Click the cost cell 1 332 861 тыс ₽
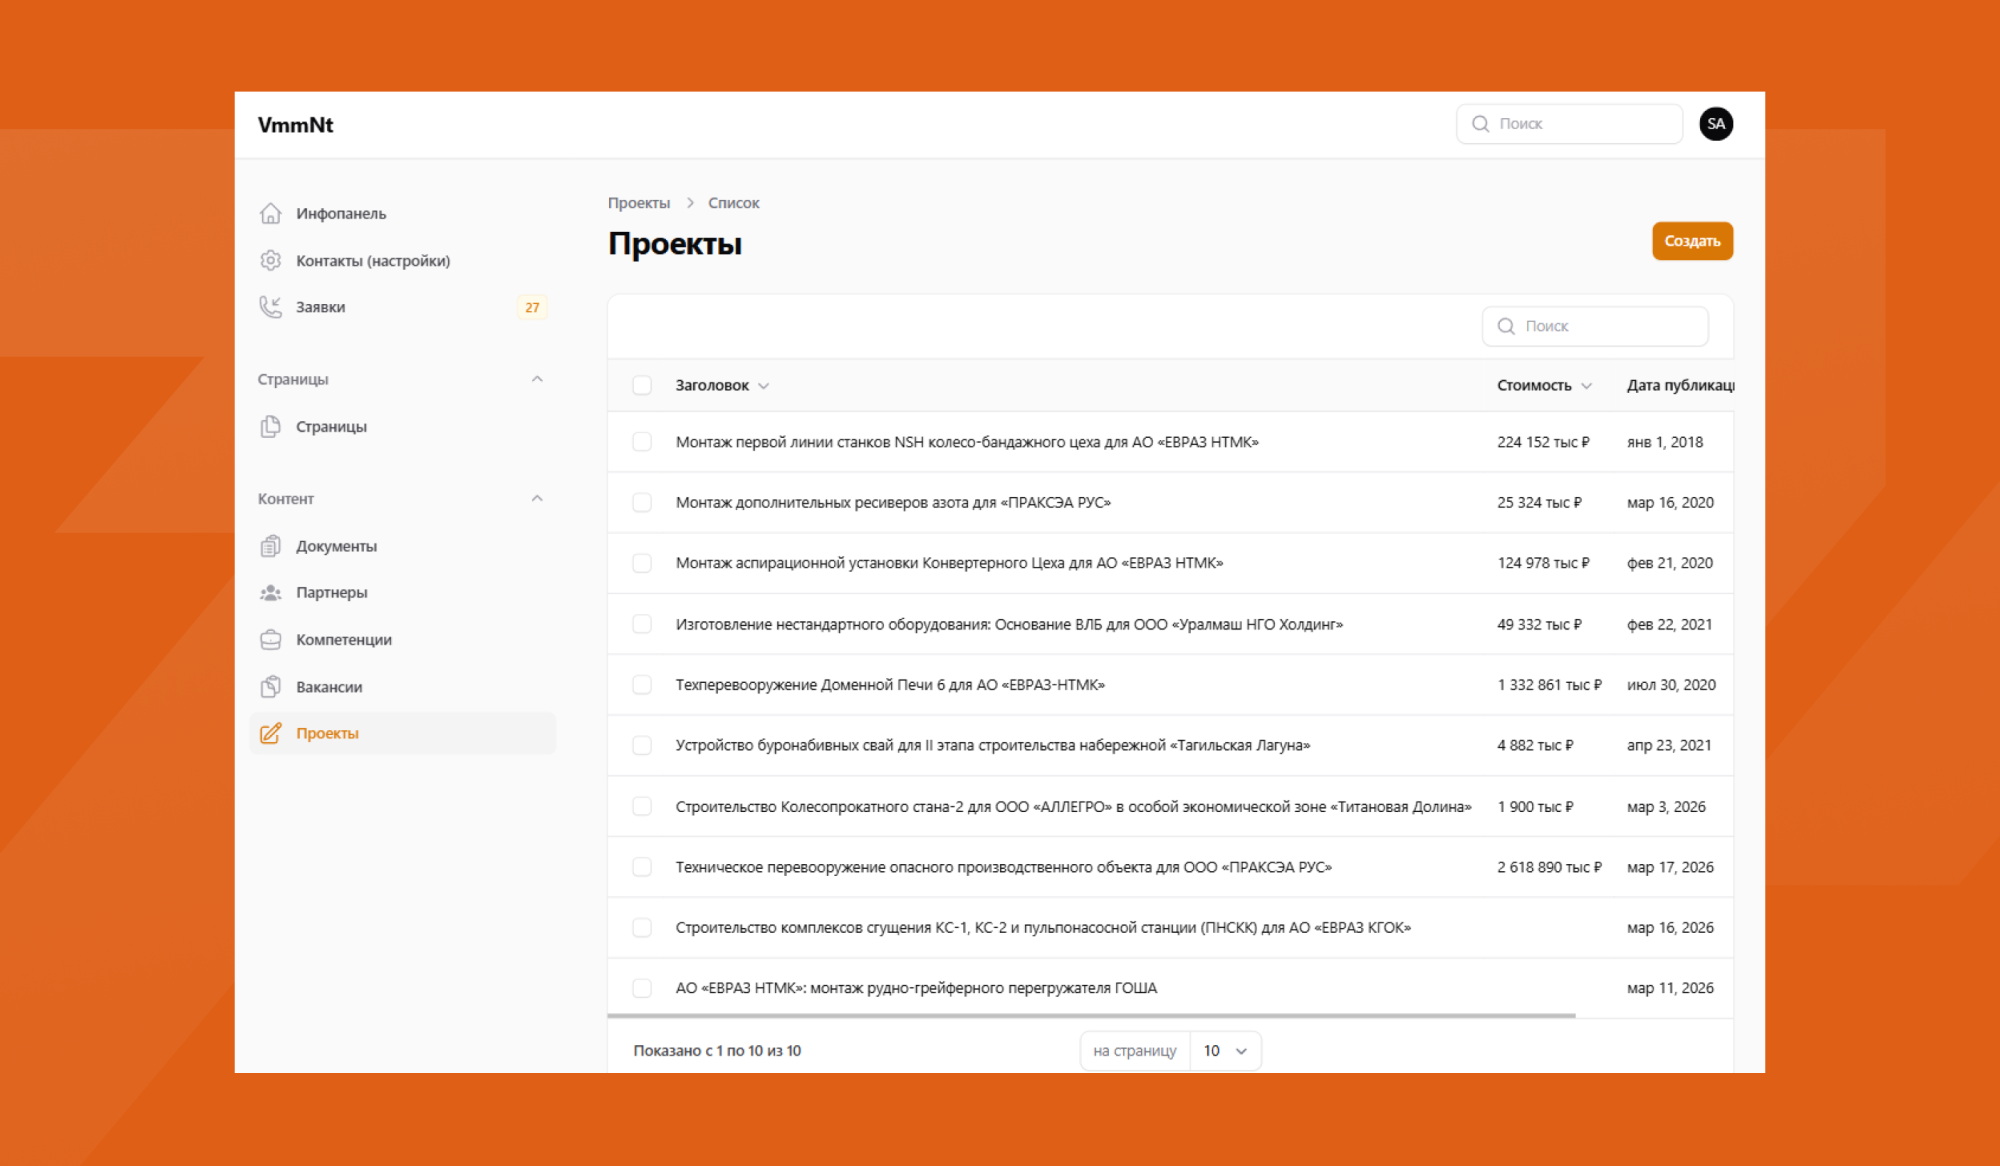2000x1166 pixels. click(x=1549, y=685)
